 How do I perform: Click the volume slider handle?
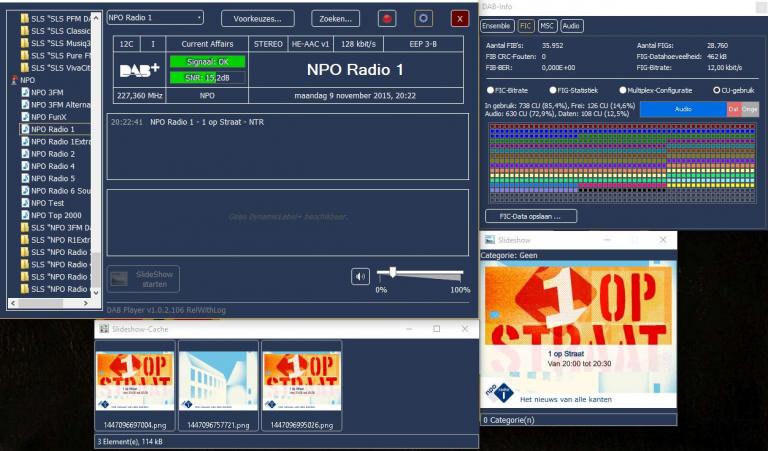393,272
